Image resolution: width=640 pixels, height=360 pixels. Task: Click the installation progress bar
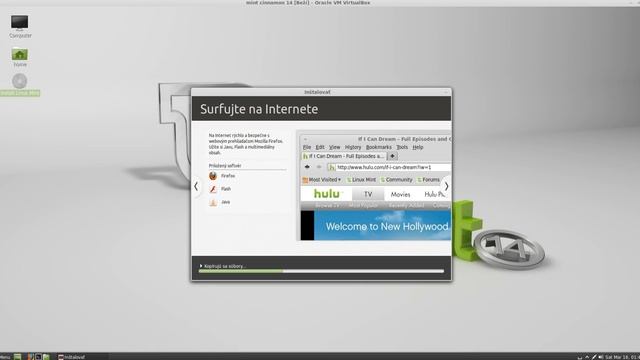(x=321, y=271)
